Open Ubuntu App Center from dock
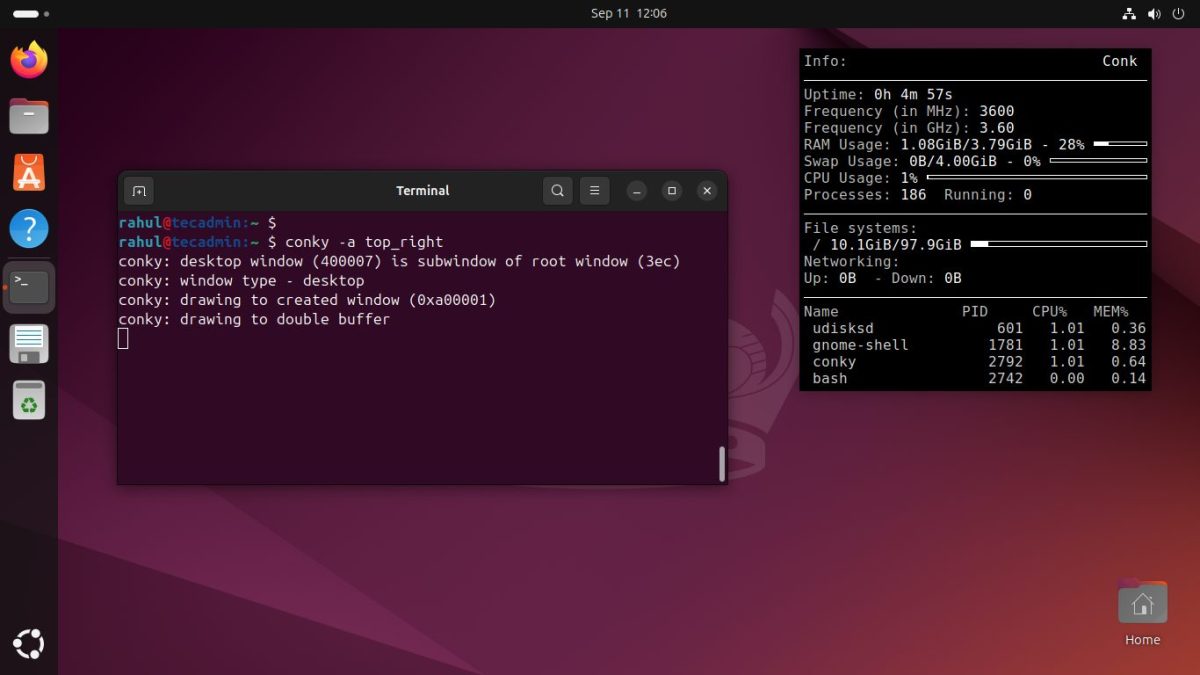The width and height of the screenshot is (1200, 675). [29, 173]
